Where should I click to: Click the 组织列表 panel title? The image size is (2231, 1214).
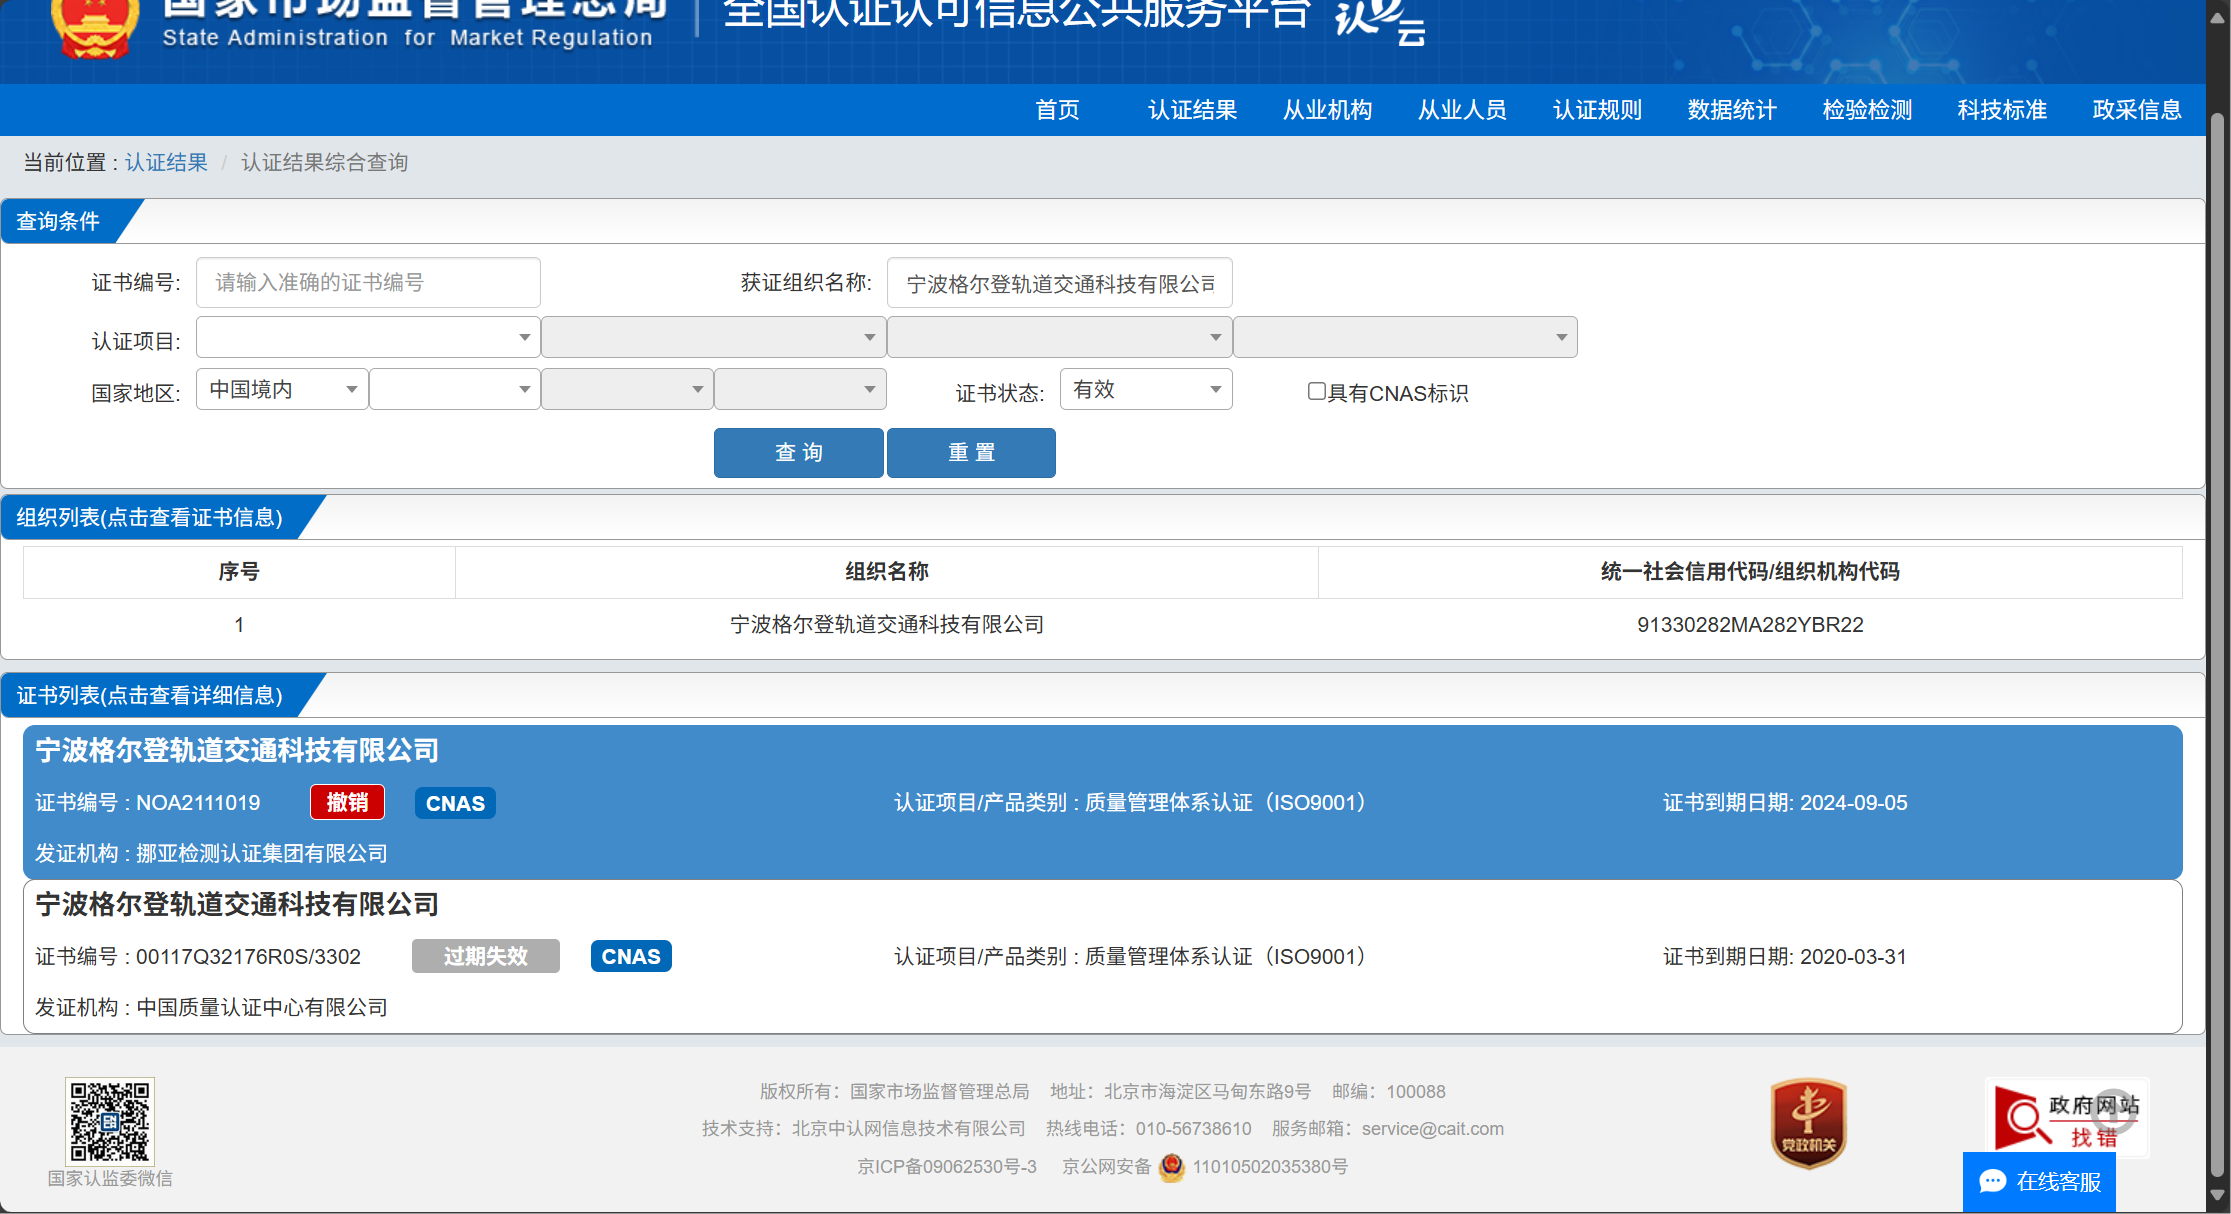tap(150, 517)
